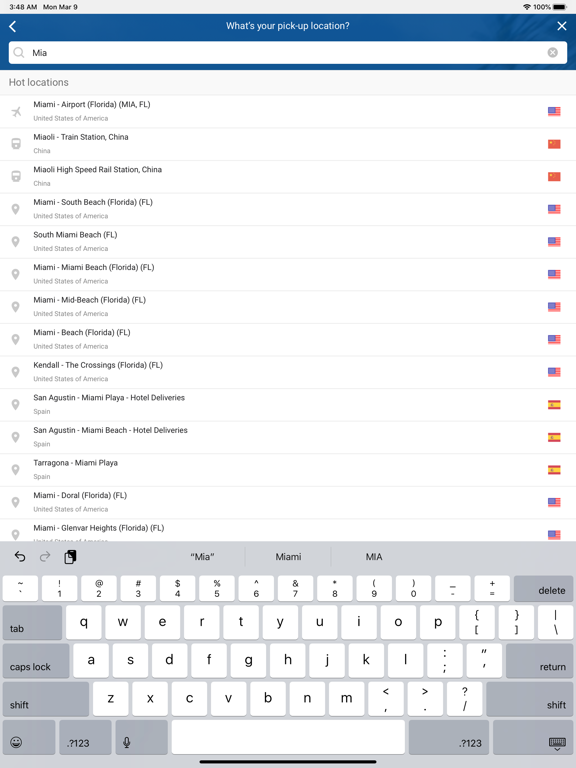Tap pin icon beside Kendall - The Crossings
The width and height of the screenshot is (576, 768).
coord(16,372)
